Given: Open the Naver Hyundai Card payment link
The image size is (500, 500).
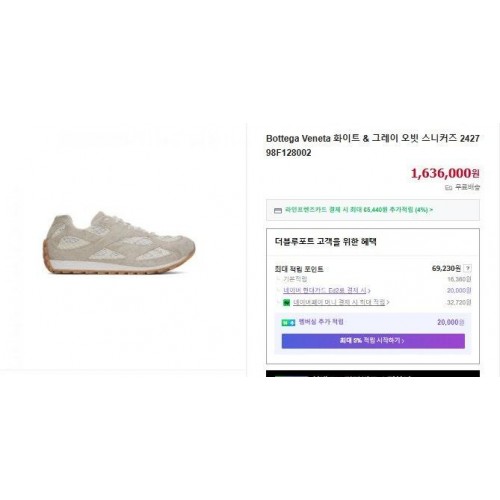Looking at the screenshot, I should pyautogui.click(x=325, y=291).
